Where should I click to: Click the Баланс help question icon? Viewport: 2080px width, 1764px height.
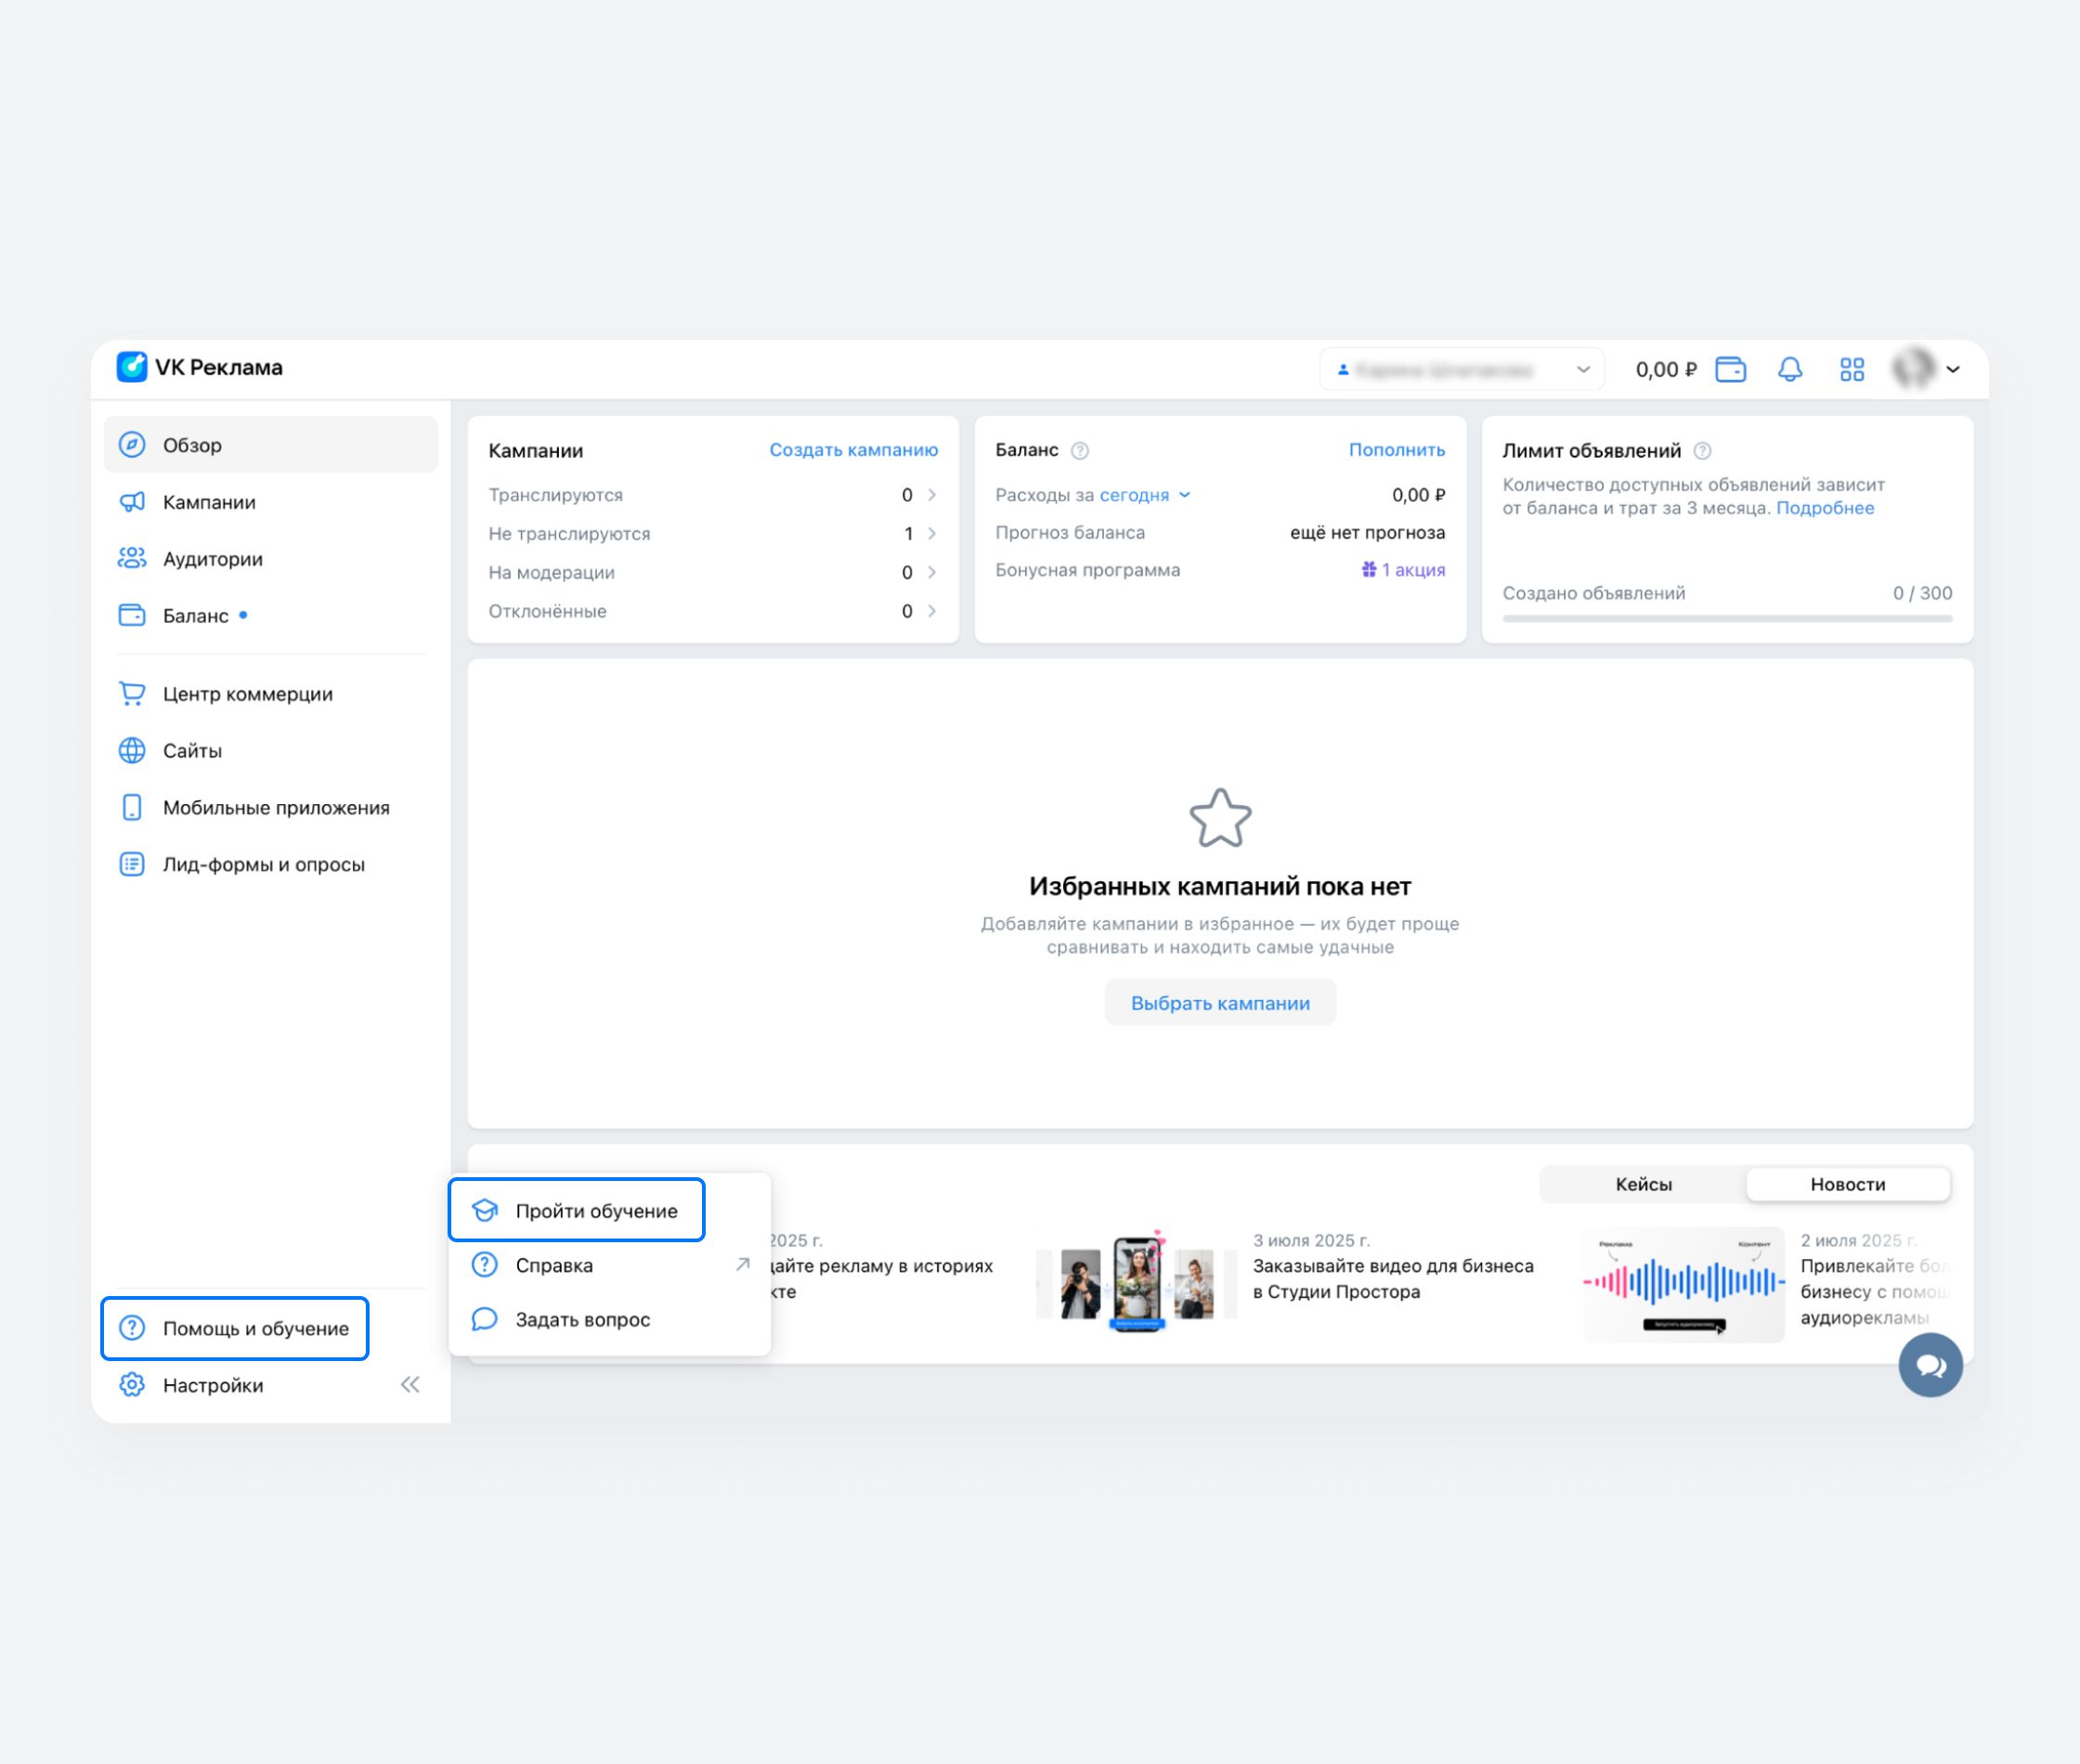1080,451
